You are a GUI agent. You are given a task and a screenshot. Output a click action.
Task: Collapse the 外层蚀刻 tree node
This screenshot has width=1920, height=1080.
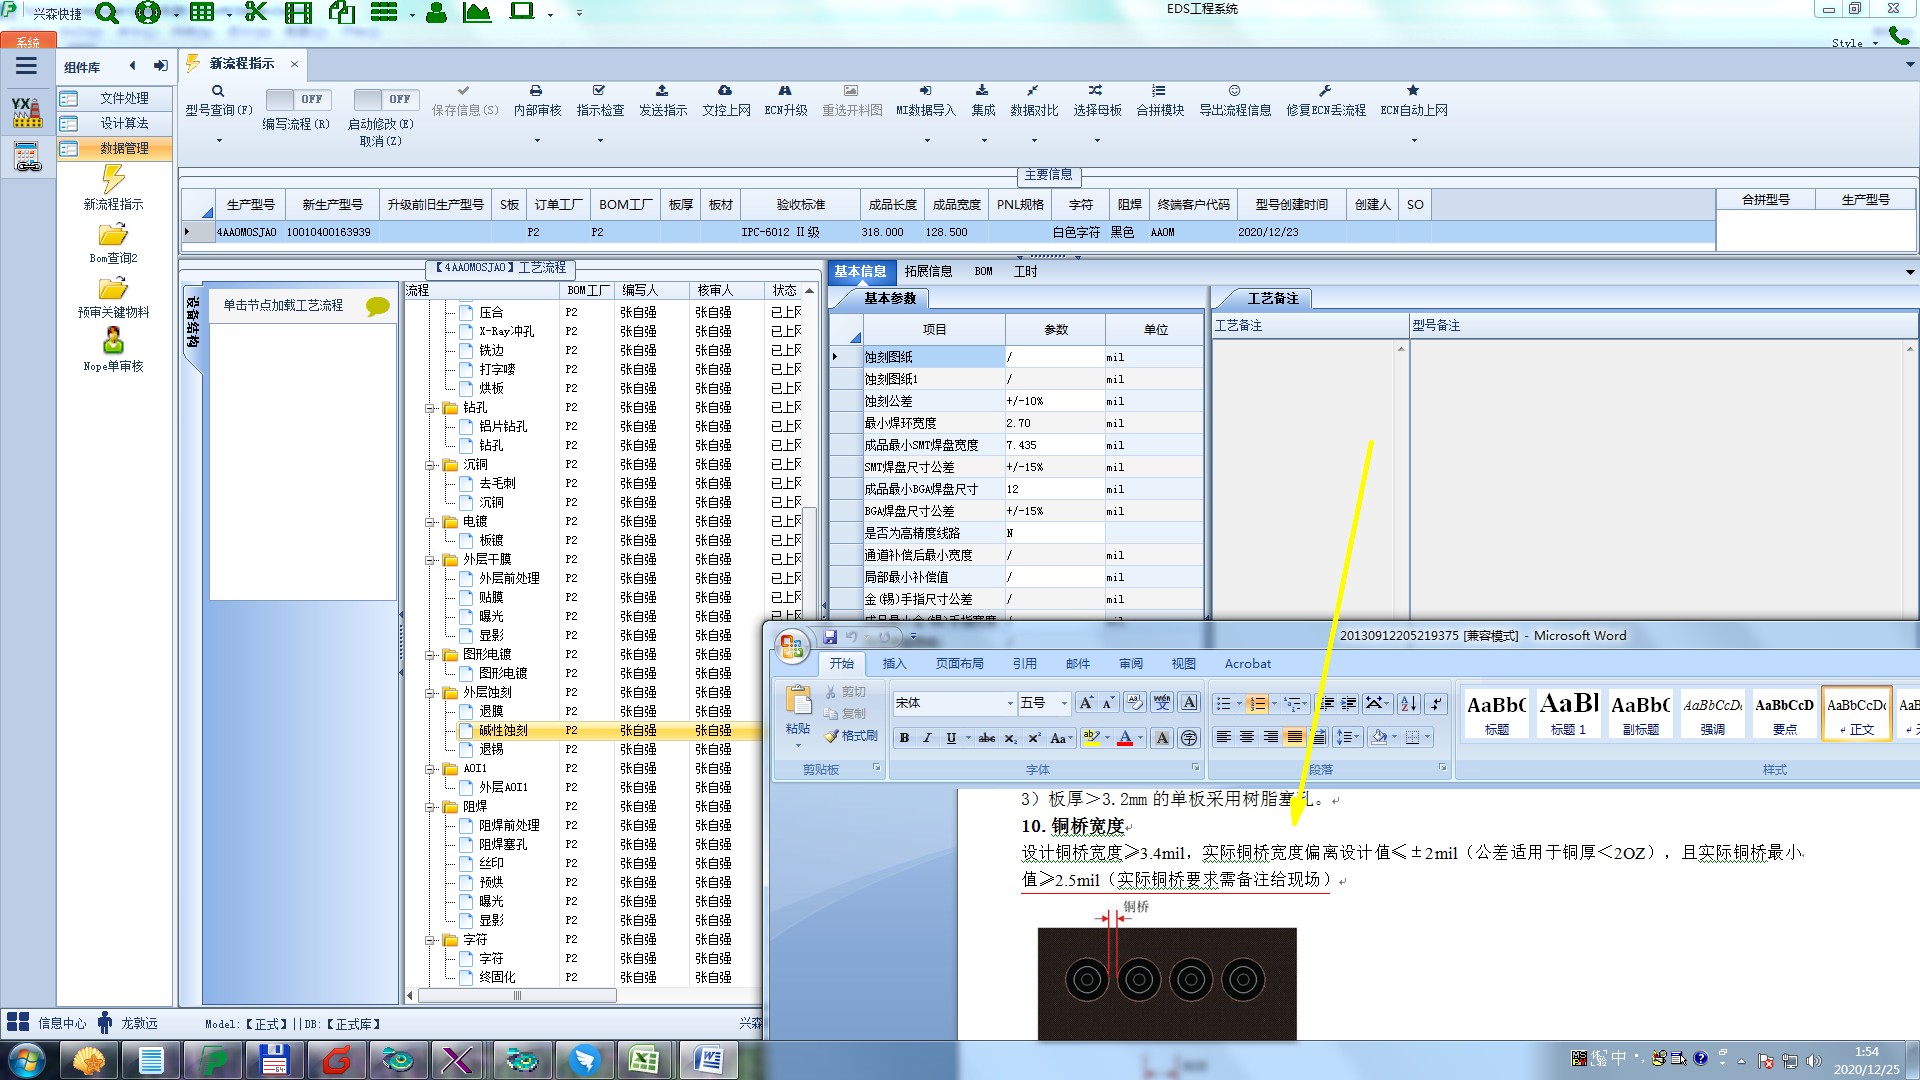431,692
